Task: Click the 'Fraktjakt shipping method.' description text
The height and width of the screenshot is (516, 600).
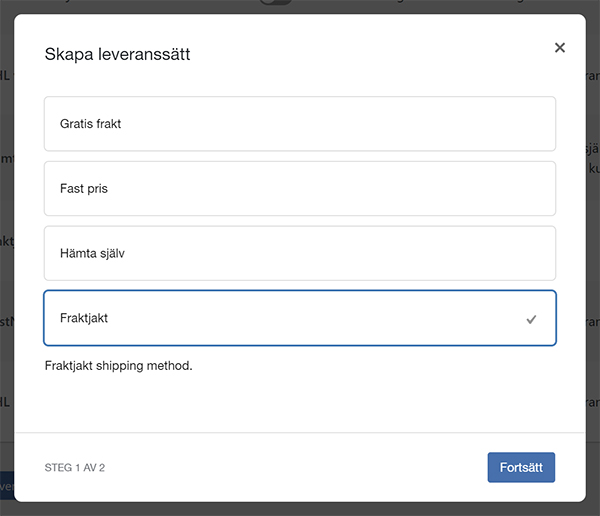Action: (118, 366)
